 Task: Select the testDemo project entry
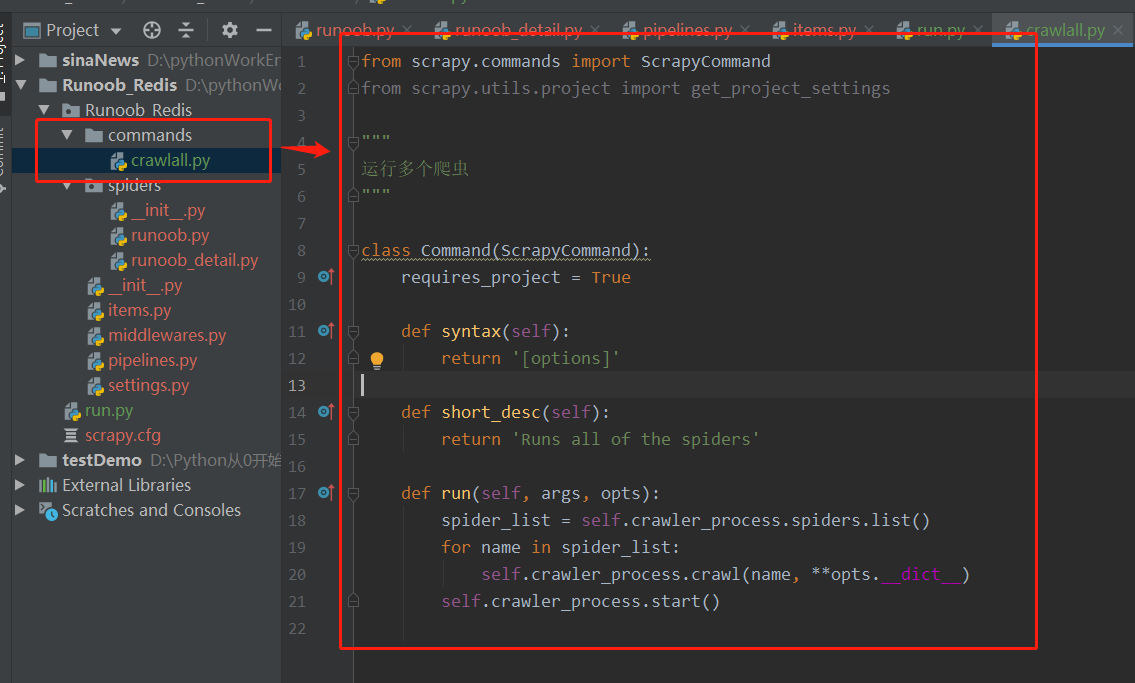coord(101,460)
